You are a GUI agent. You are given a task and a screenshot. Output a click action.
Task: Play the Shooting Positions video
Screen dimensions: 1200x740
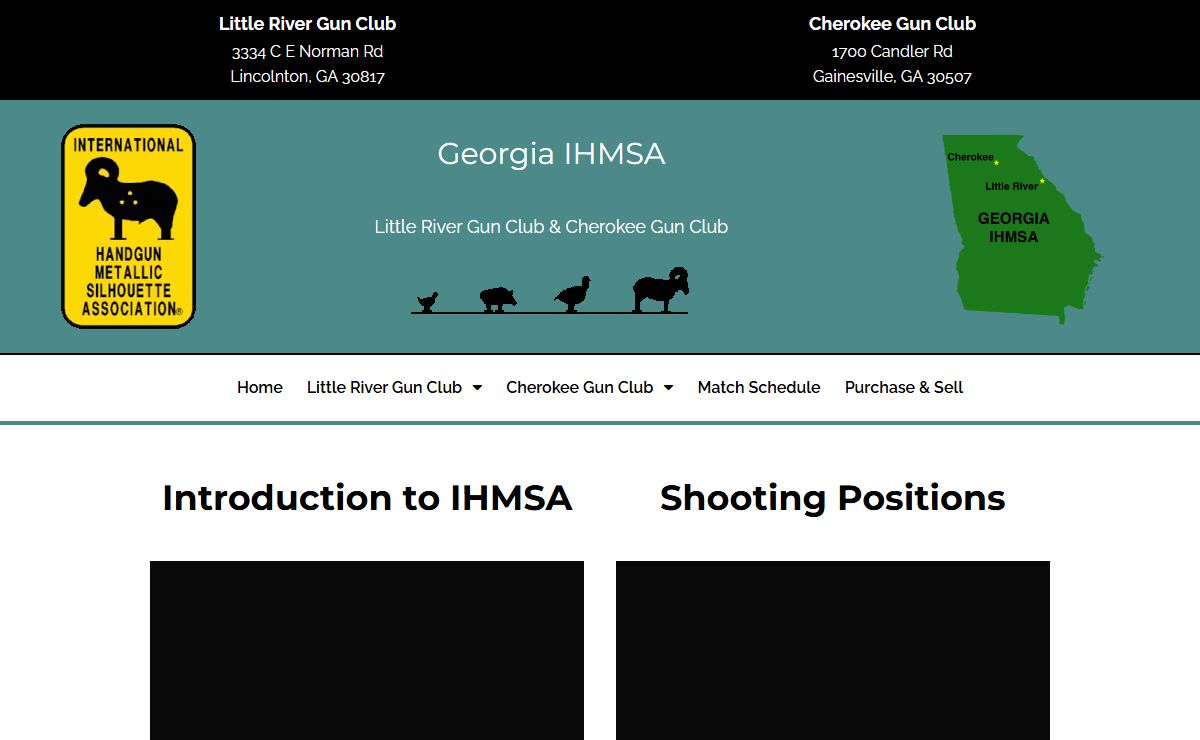(x=833, y=650)
